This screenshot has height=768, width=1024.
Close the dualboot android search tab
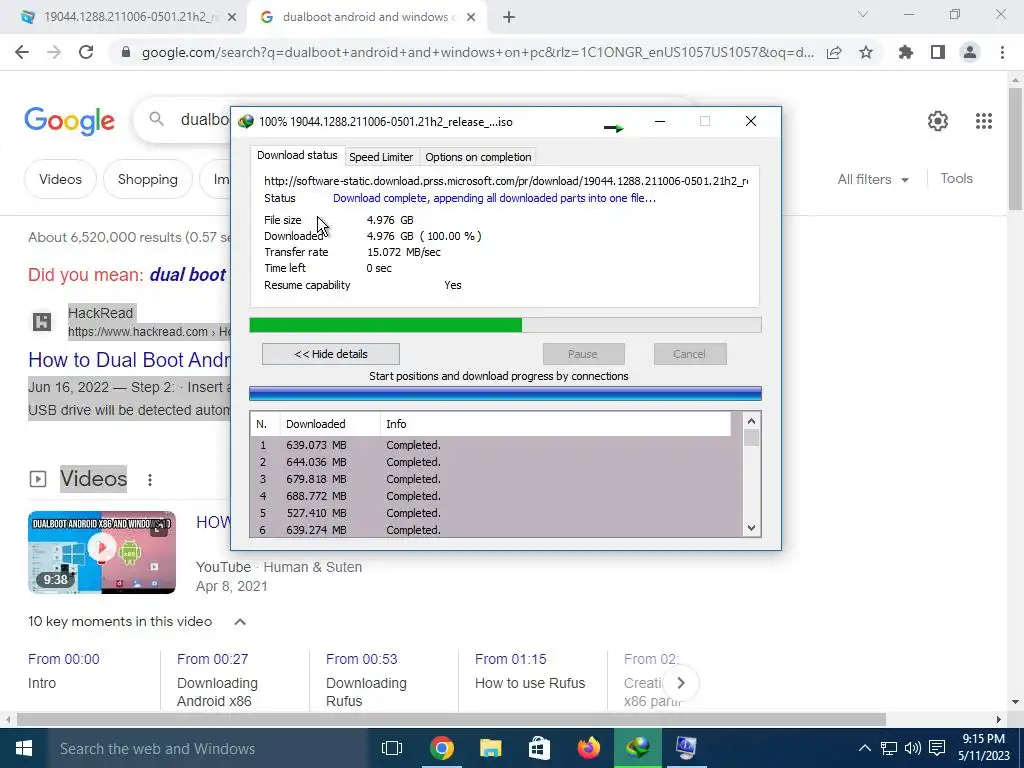471,18
